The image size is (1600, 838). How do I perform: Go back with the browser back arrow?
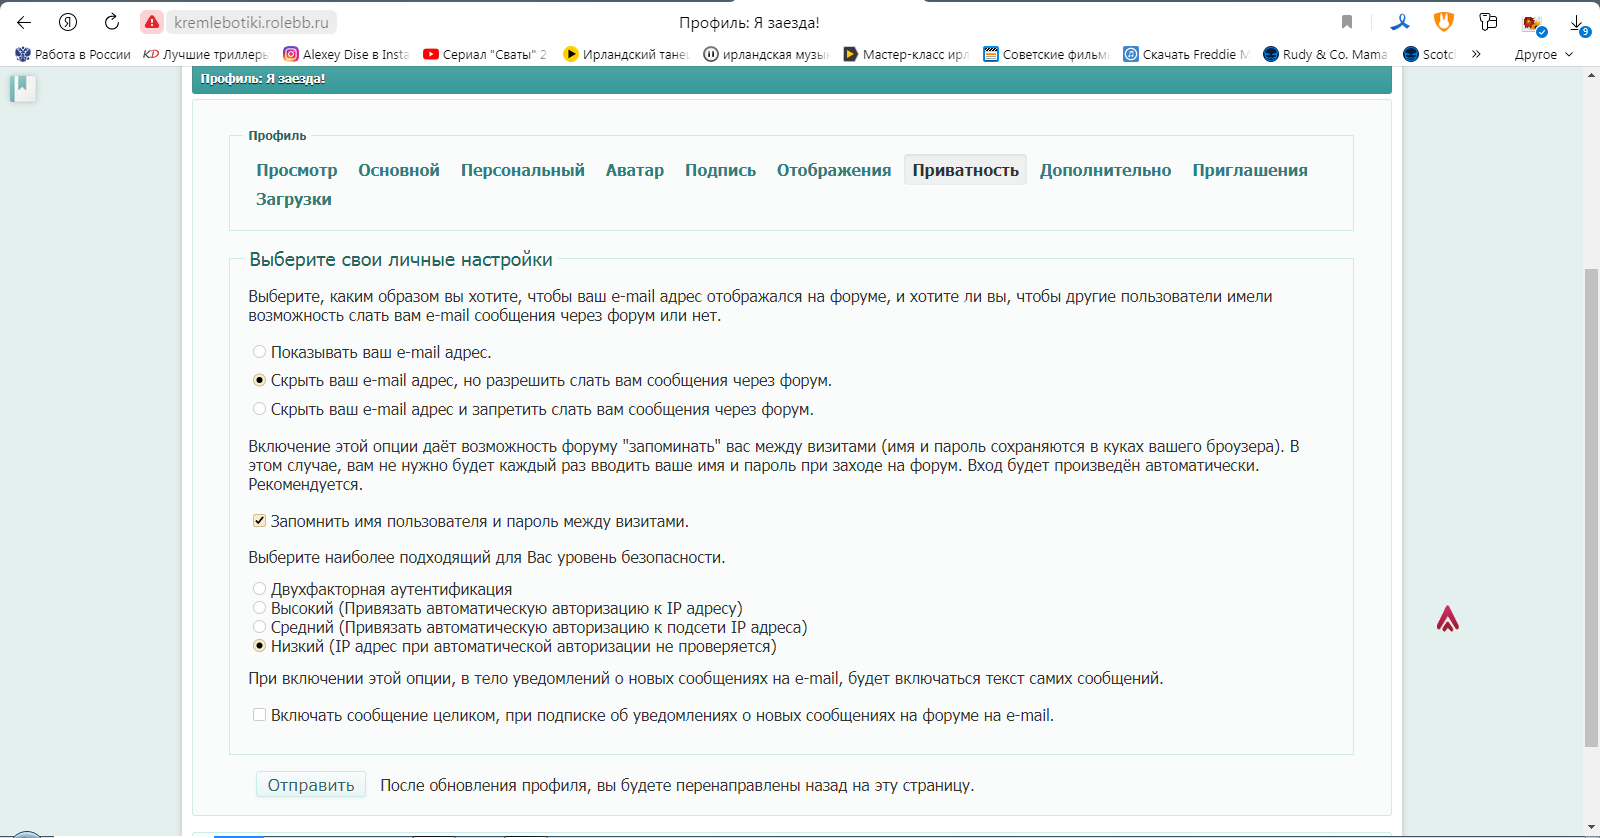24,22
